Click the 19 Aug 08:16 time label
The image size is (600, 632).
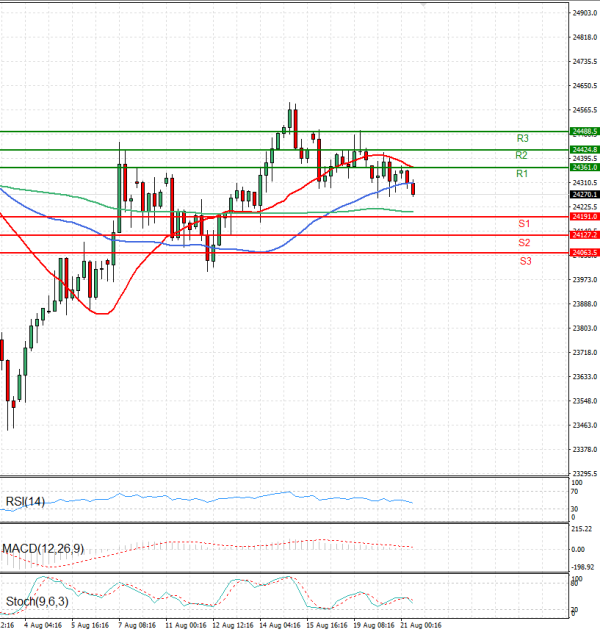coord(374,626)
